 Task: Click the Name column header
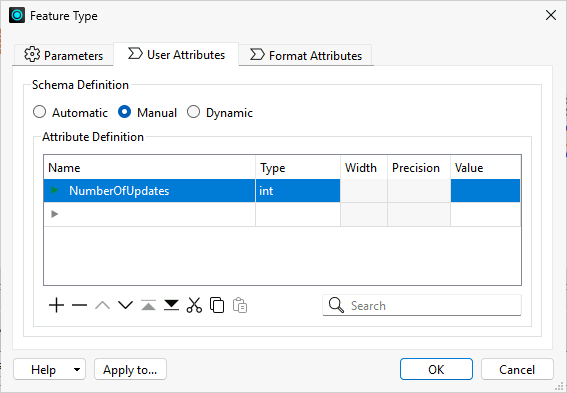point(149,167)
